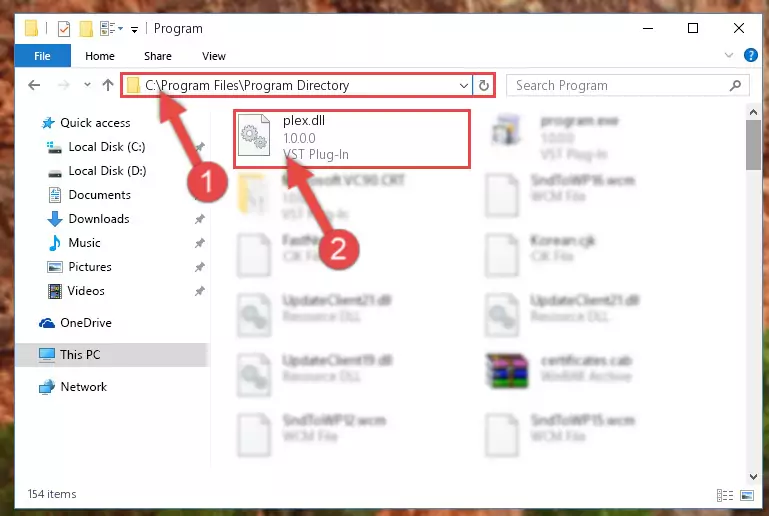Switch to details list view
This screenshot has width=769, height=516.
point(724,495)
